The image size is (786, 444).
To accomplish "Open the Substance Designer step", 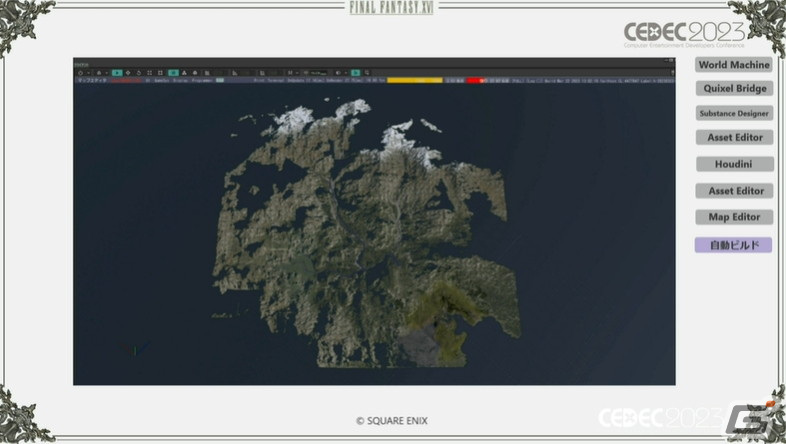I will (x=734, y=113).
